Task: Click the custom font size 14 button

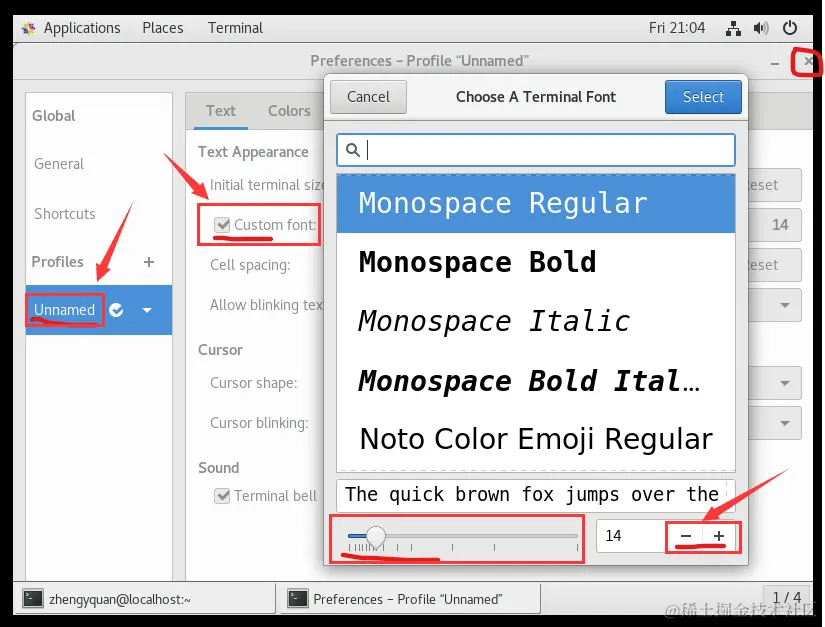Action: pyautogui.click(x=773, y=225)
